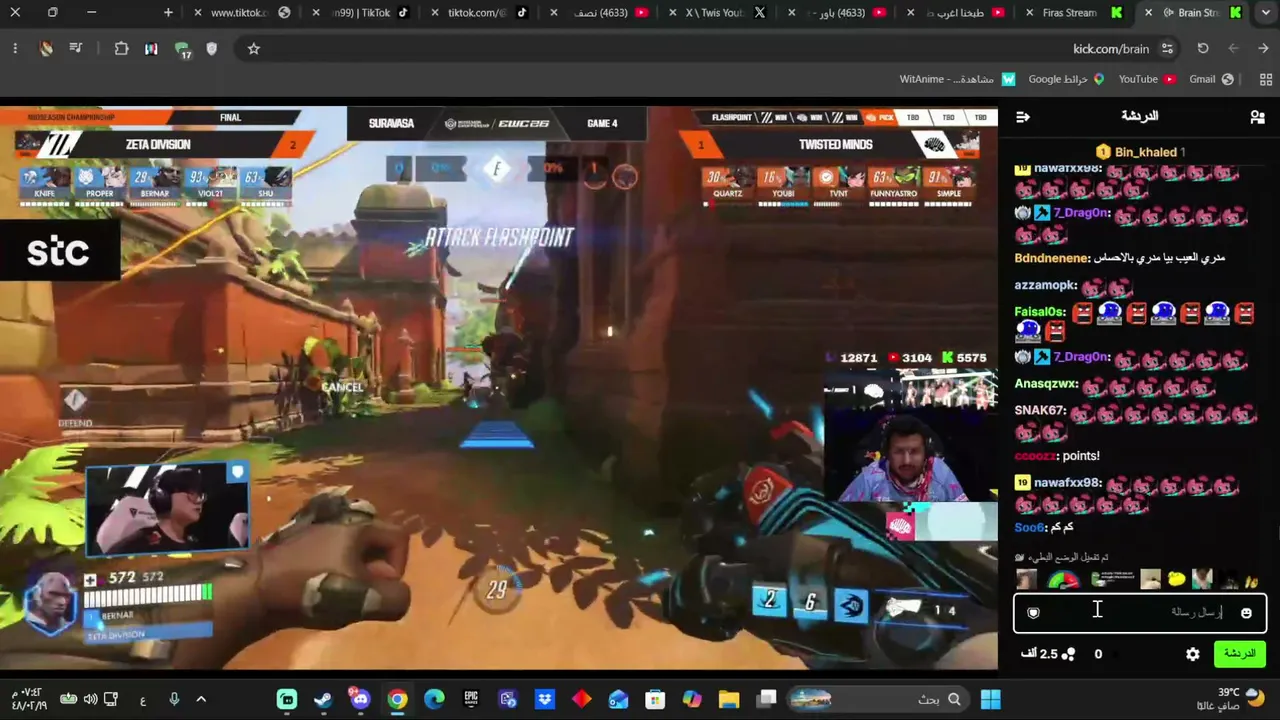This screenshot has height=720, width=1280.
Task: Open chat settings gear
Action: 1193,654
